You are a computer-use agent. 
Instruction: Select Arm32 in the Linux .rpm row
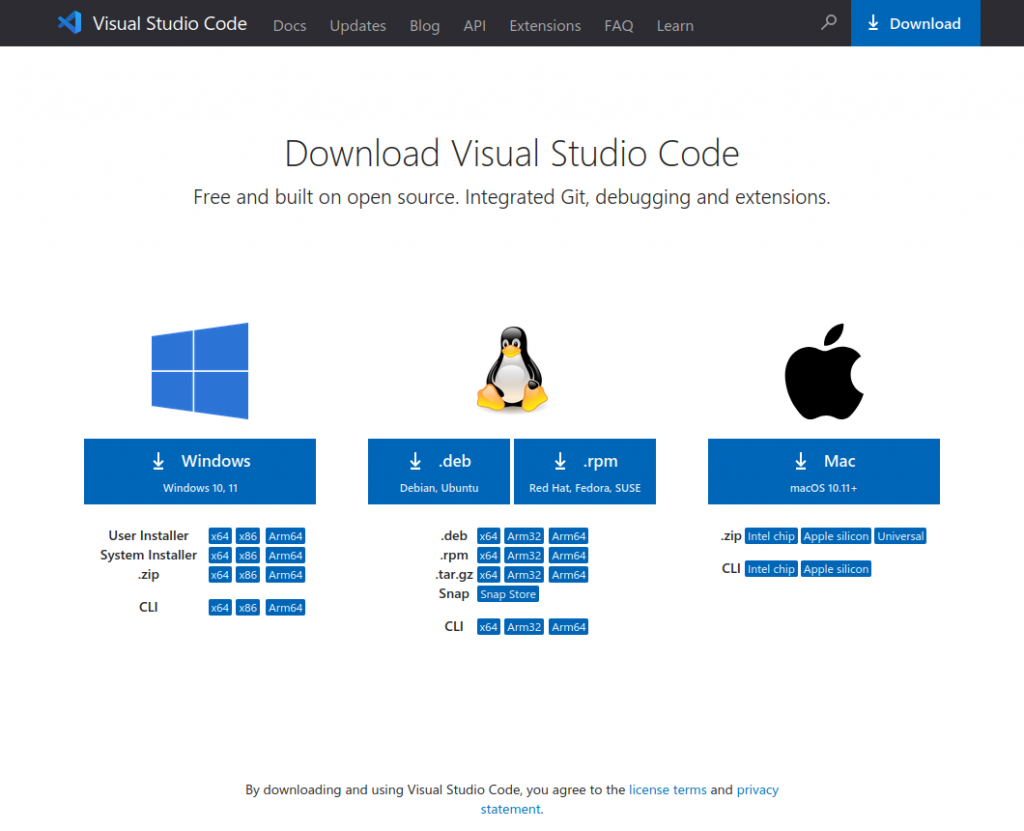click(x=524, y=555)
